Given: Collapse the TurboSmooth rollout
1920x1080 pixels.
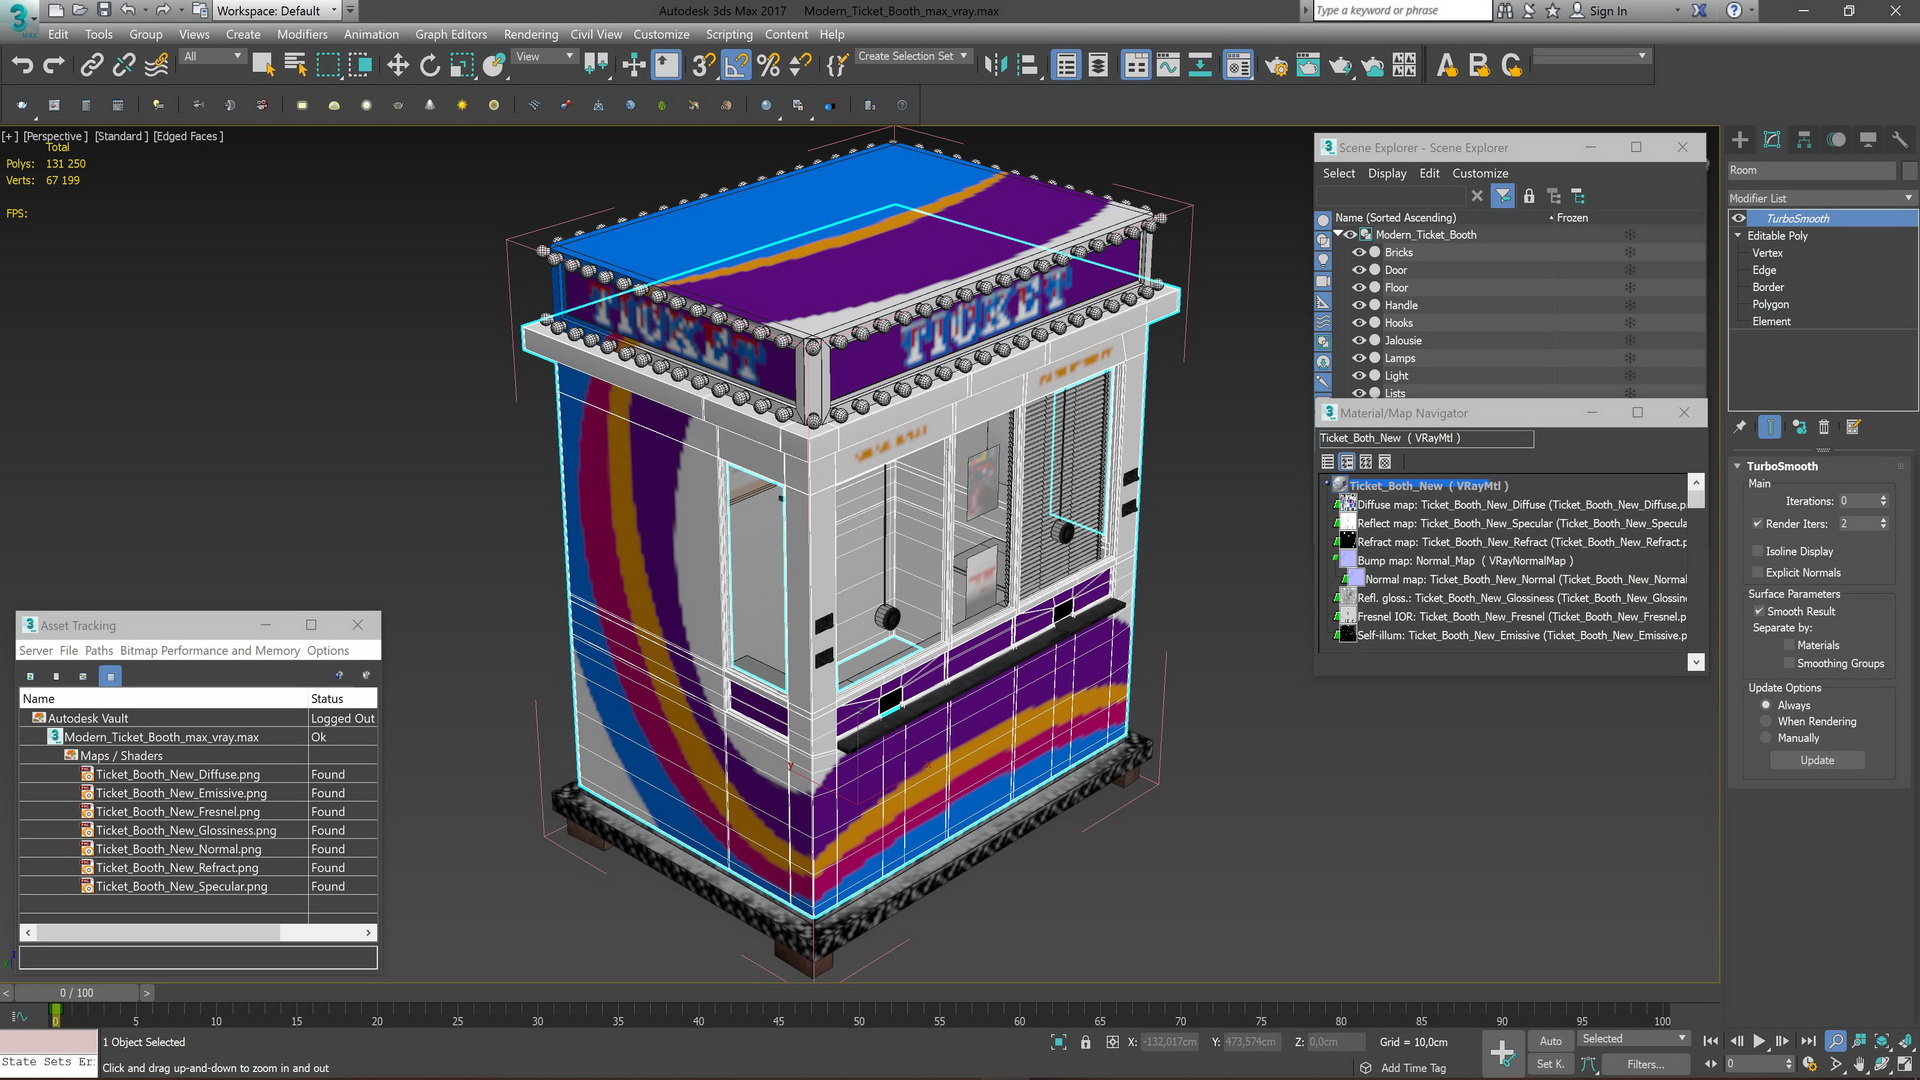Looking at the screenshot, I should point(1738,466).
